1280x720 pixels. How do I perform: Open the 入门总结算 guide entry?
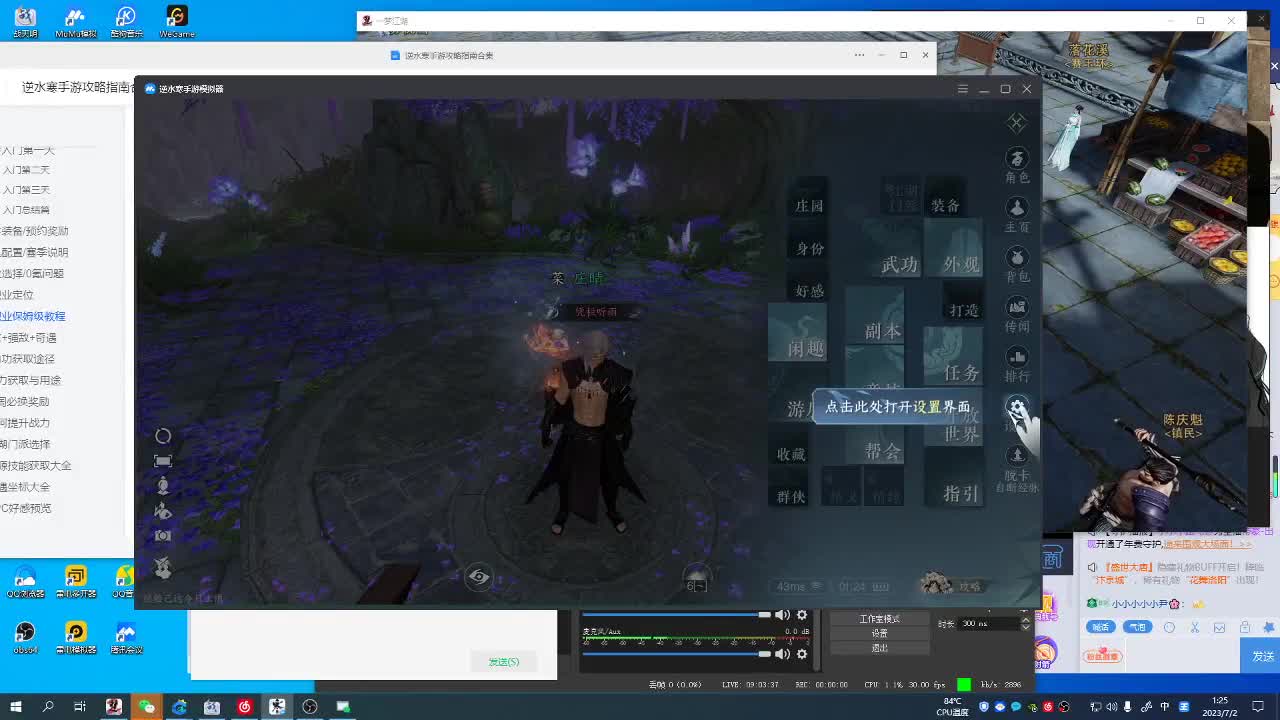(26, 210)
